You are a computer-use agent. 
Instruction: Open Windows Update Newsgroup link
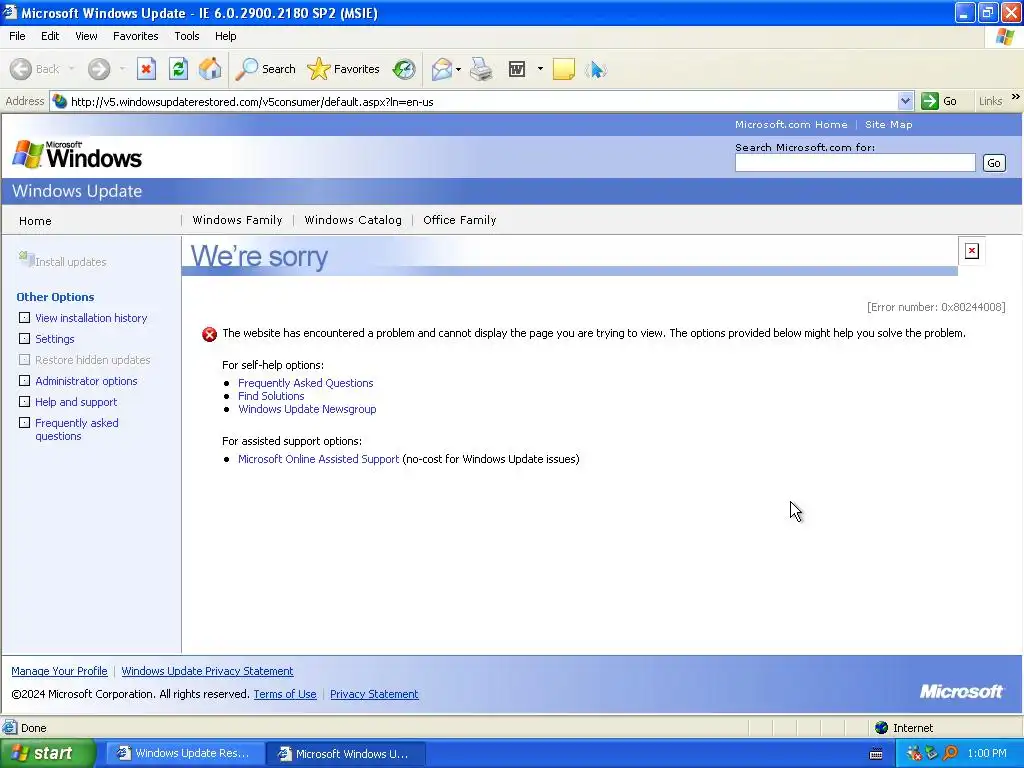[x=307, y=409]
